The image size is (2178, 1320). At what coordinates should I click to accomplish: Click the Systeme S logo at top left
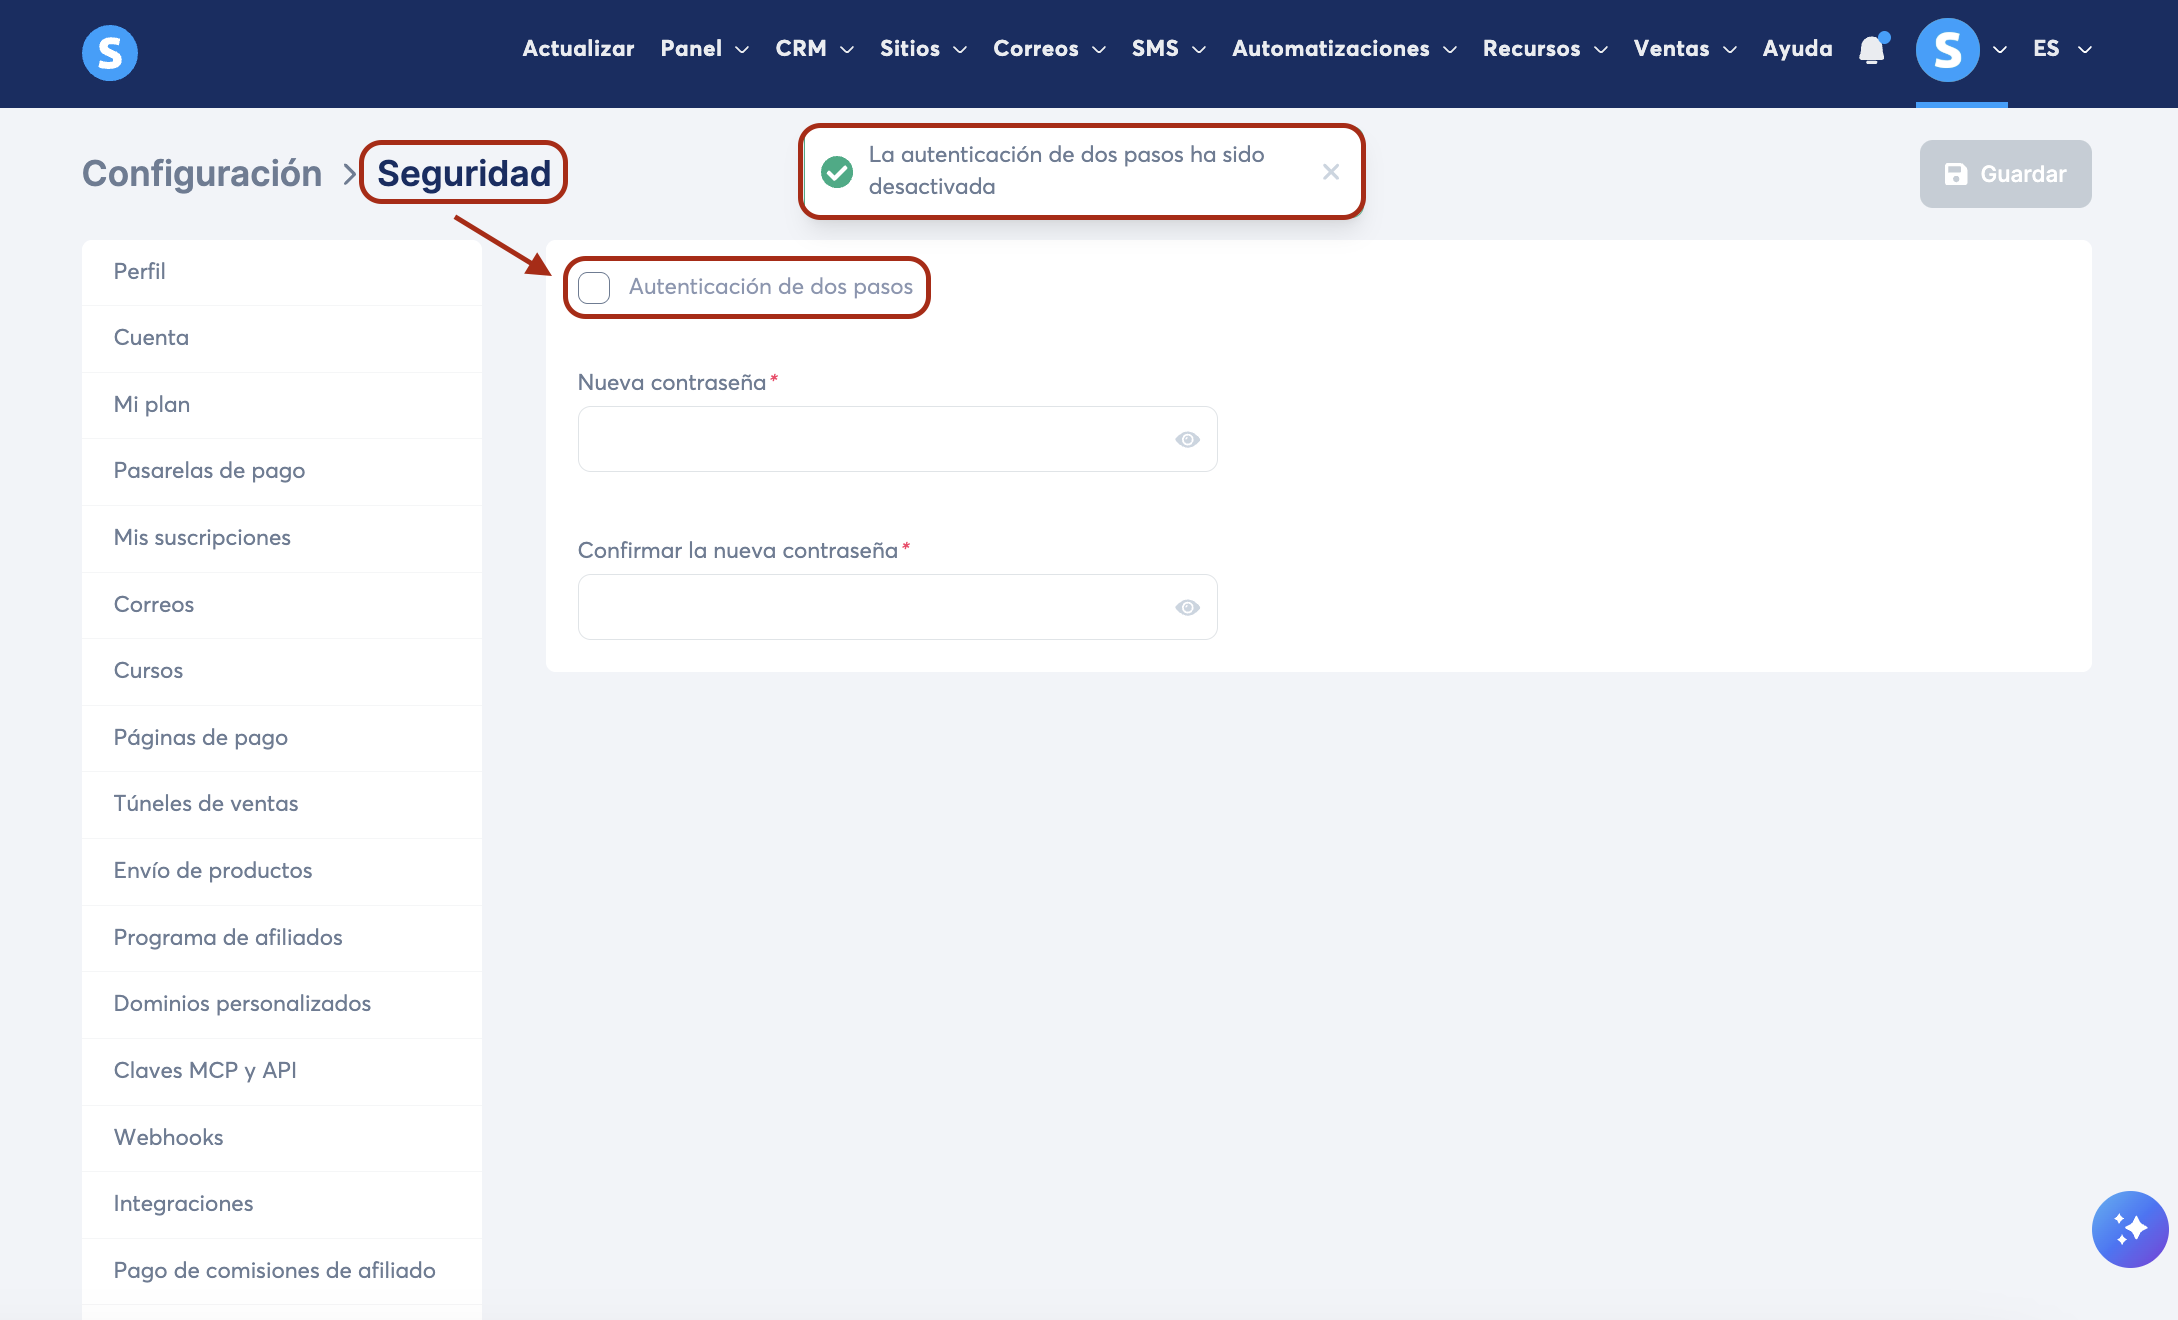[x=110, y=53]
